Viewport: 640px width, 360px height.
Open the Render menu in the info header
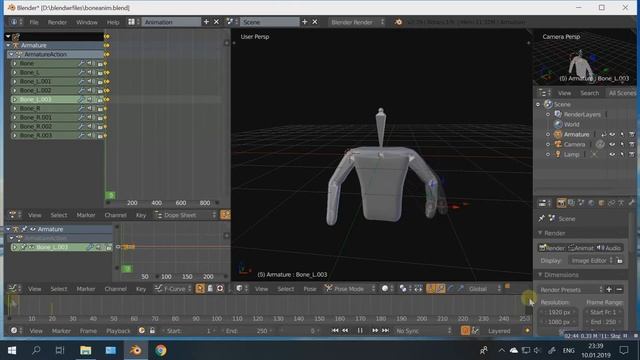point(57,22)
